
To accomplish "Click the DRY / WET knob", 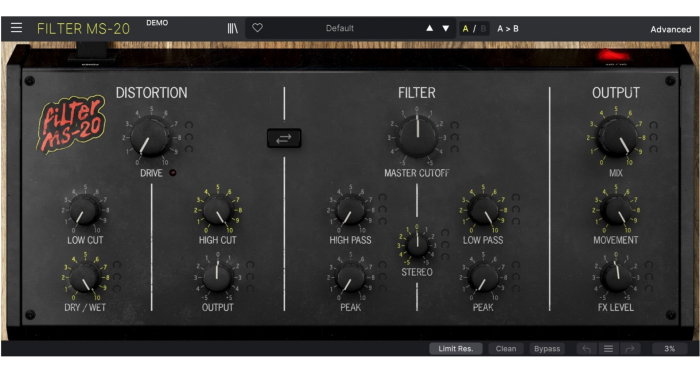I will pyautogui.click(x=85, y=278).
